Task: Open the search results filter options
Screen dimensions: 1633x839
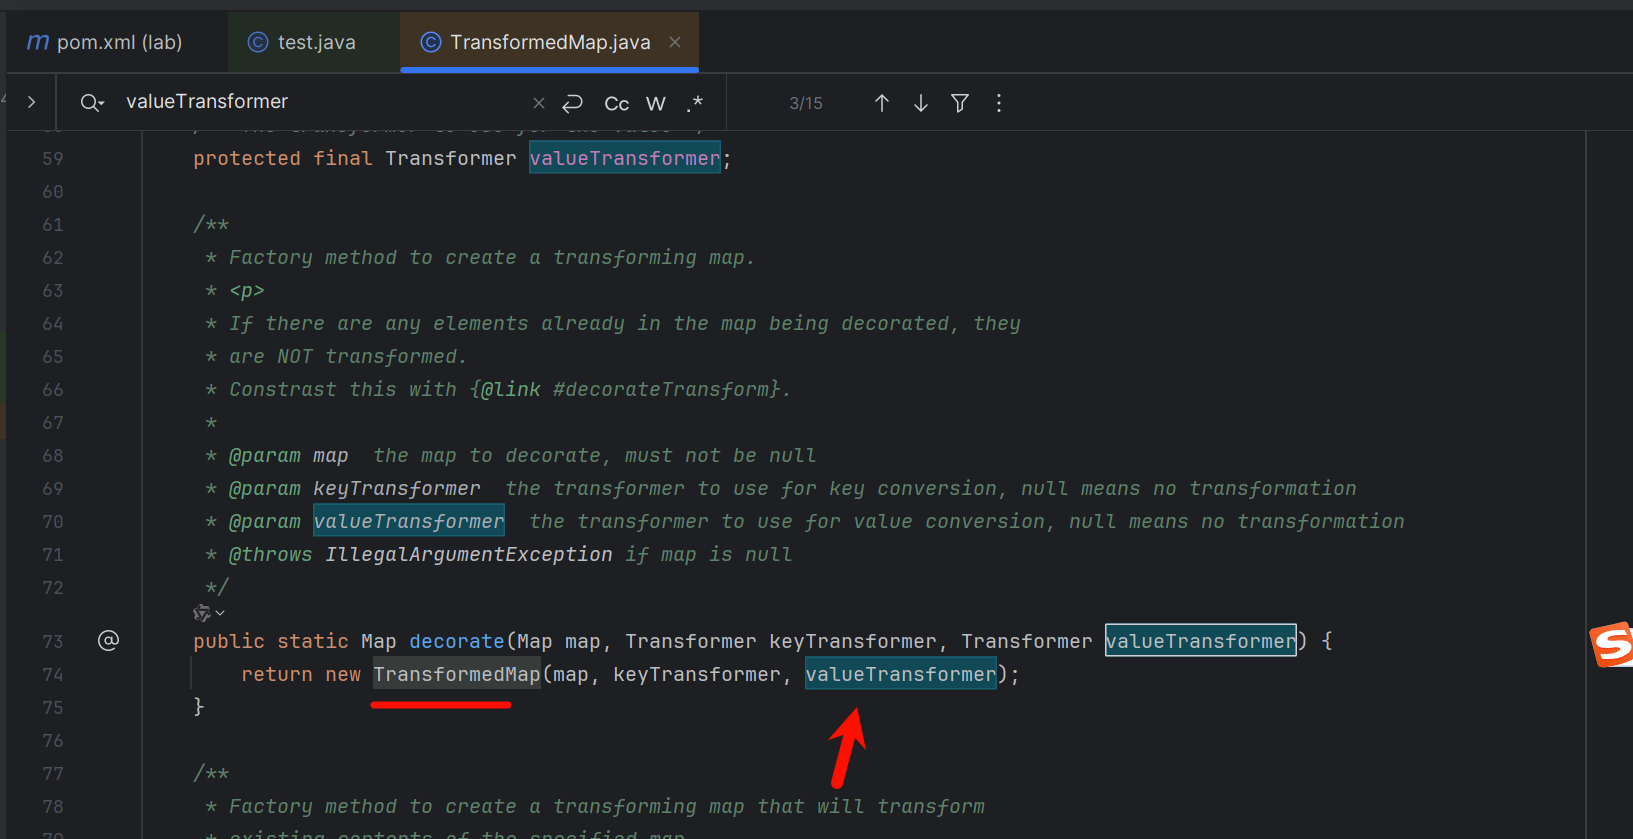Action: click(959, 103)
